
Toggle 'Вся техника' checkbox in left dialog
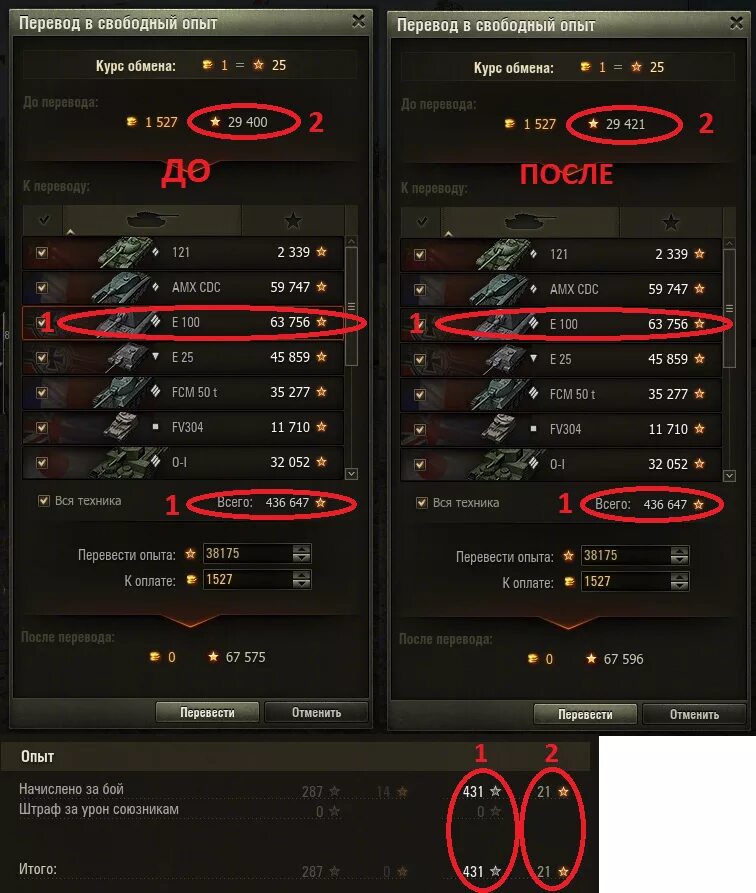(43, 501)
